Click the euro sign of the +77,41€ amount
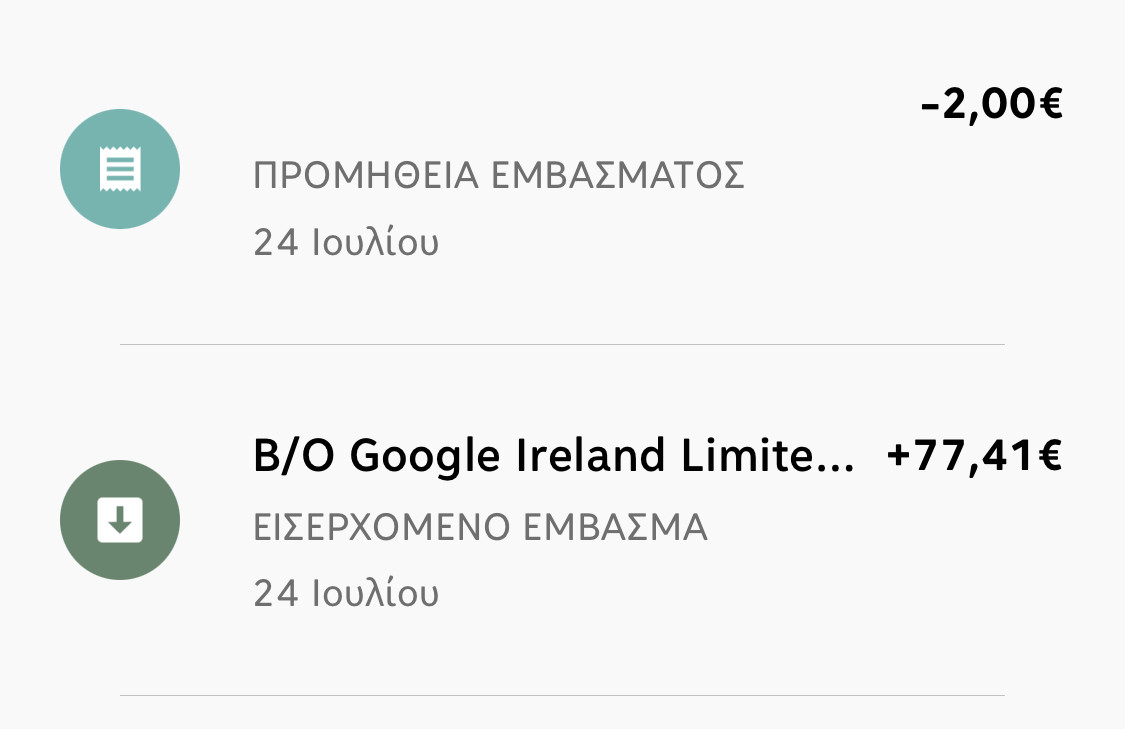The image size is (1125, 729). (x=1049, y=457)
